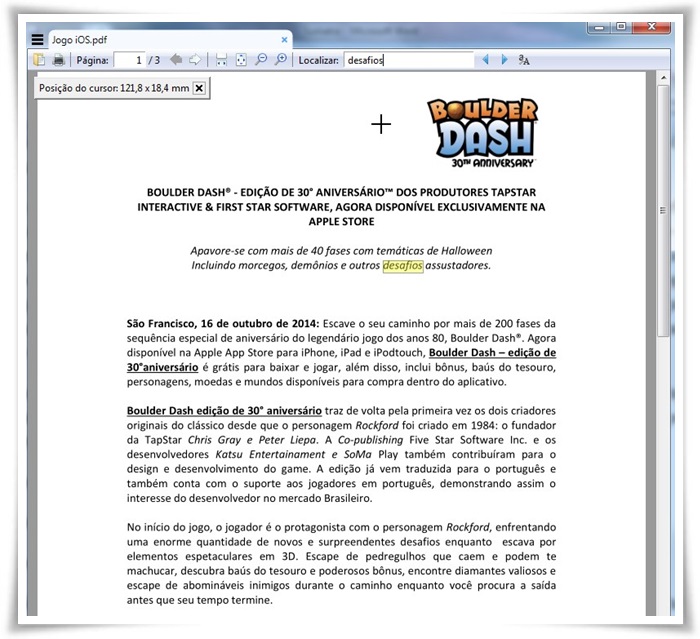Image resolution: width=700 pixels, height=639 pixels.
Task: Find next match blue arrow
Action: (504, 59)
